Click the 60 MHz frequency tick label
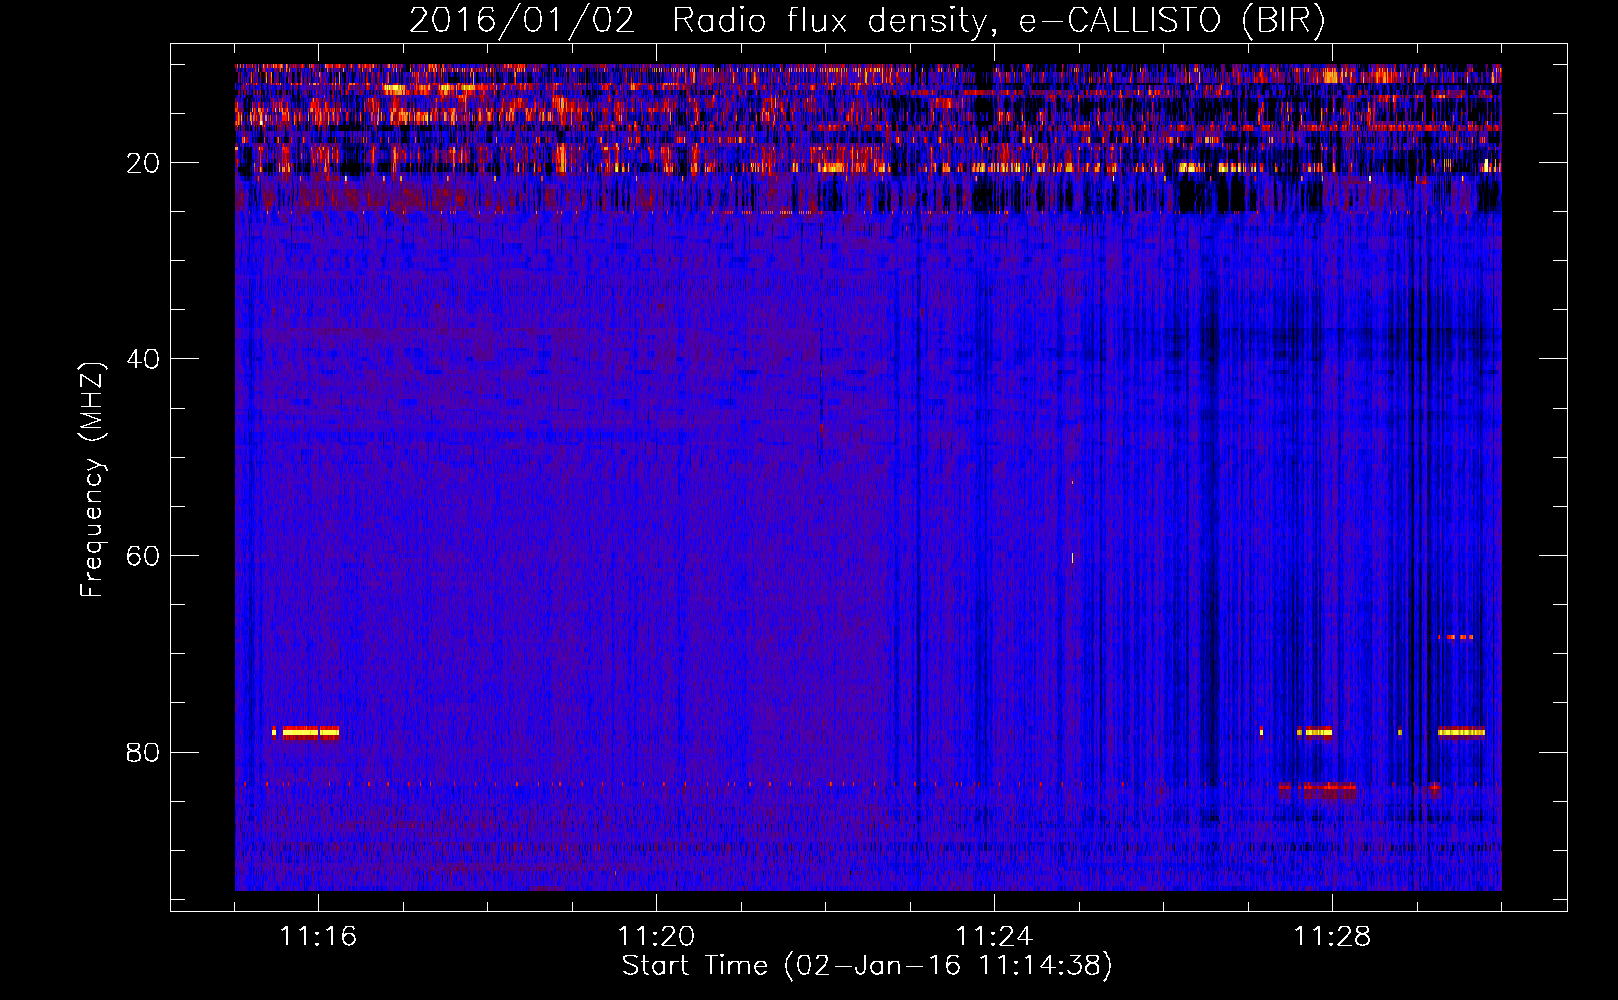The width and height of the screenshot is (1618, 1000). [144, 556]
